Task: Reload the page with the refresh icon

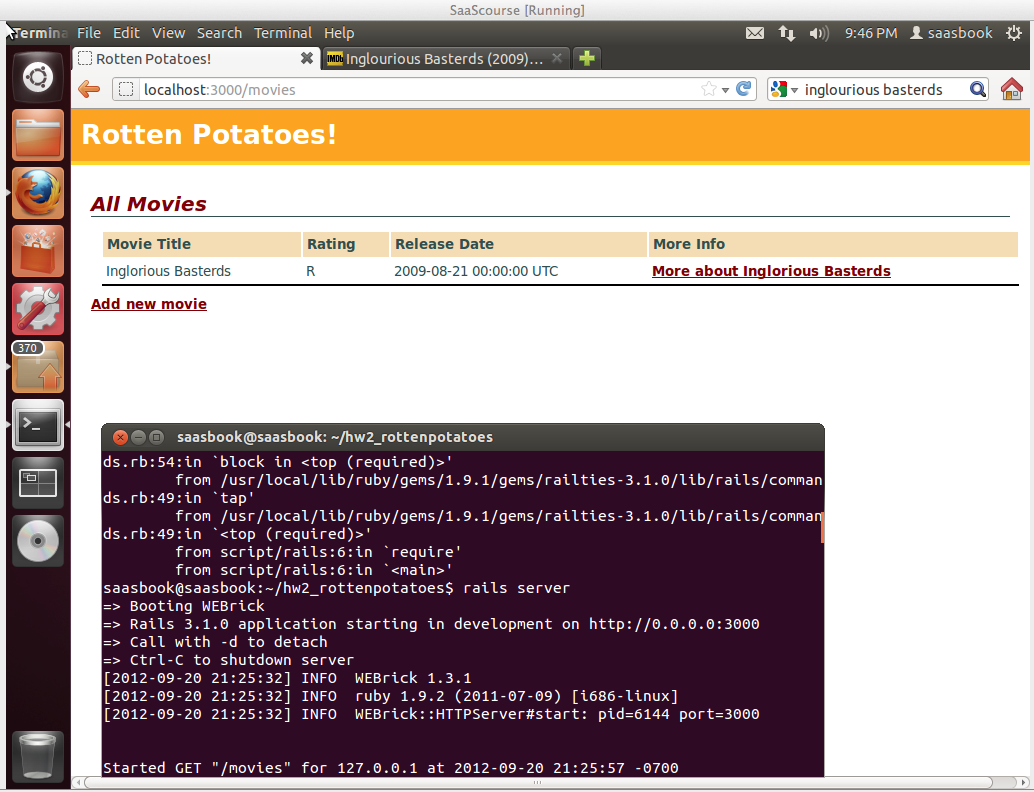Action: tap(744, 89)
